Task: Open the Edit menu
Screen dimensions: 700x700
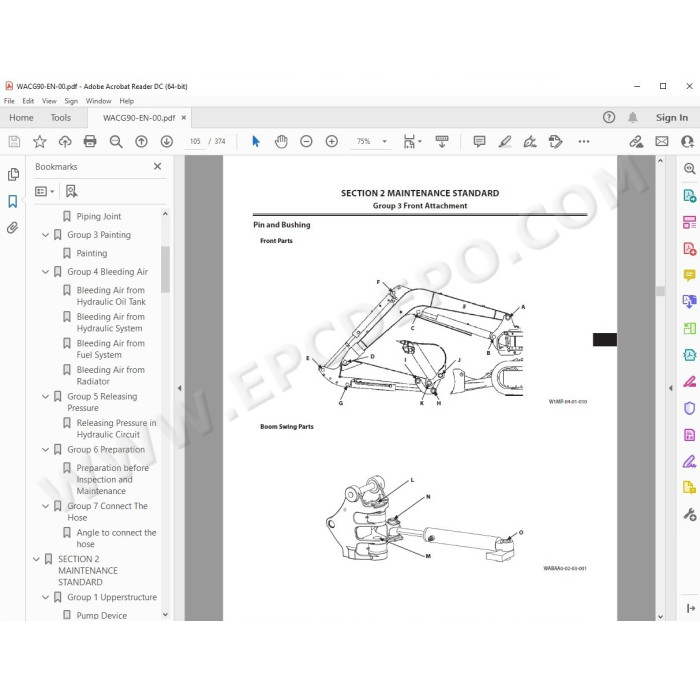Action: (28, 101)
